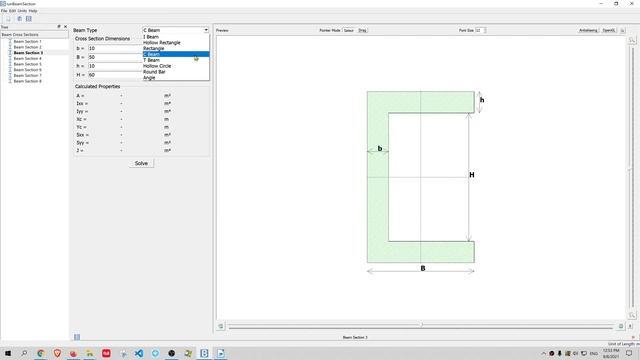Click the third toolbar icon (layout)
Viewport: 640px width, 360px height.
click(x=29, y=19)
